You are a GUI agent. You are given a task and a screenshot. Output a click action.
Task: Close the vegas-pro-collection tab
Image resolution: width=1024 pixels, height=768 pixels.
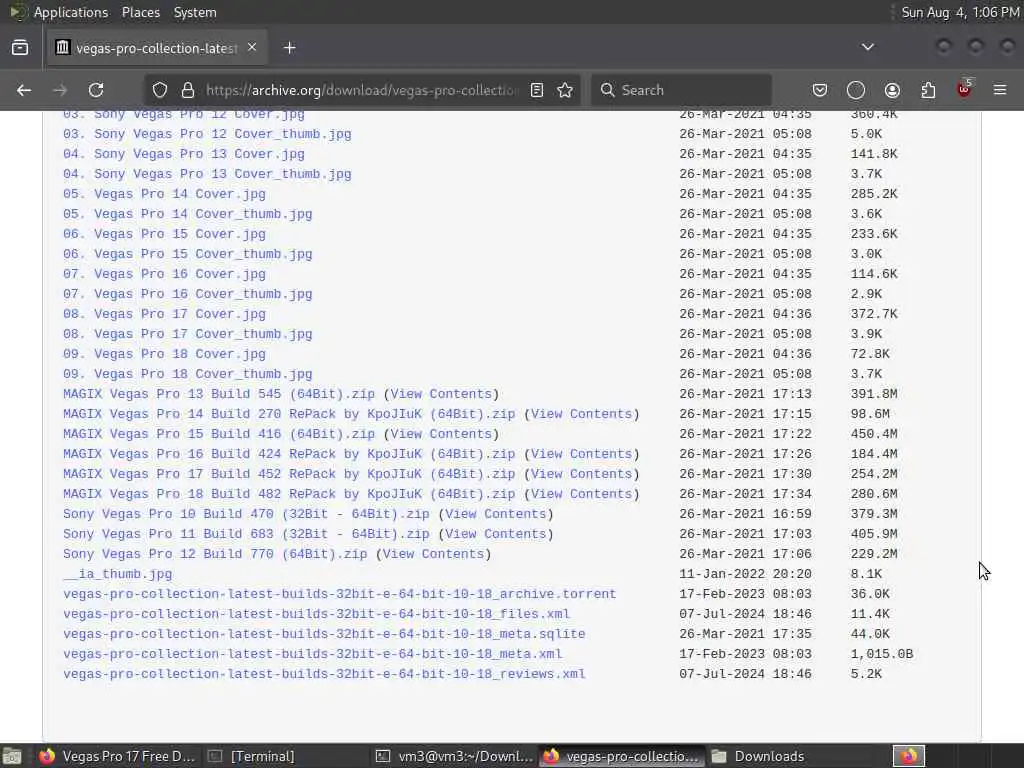pyautogui.click(x=252, y=48)
